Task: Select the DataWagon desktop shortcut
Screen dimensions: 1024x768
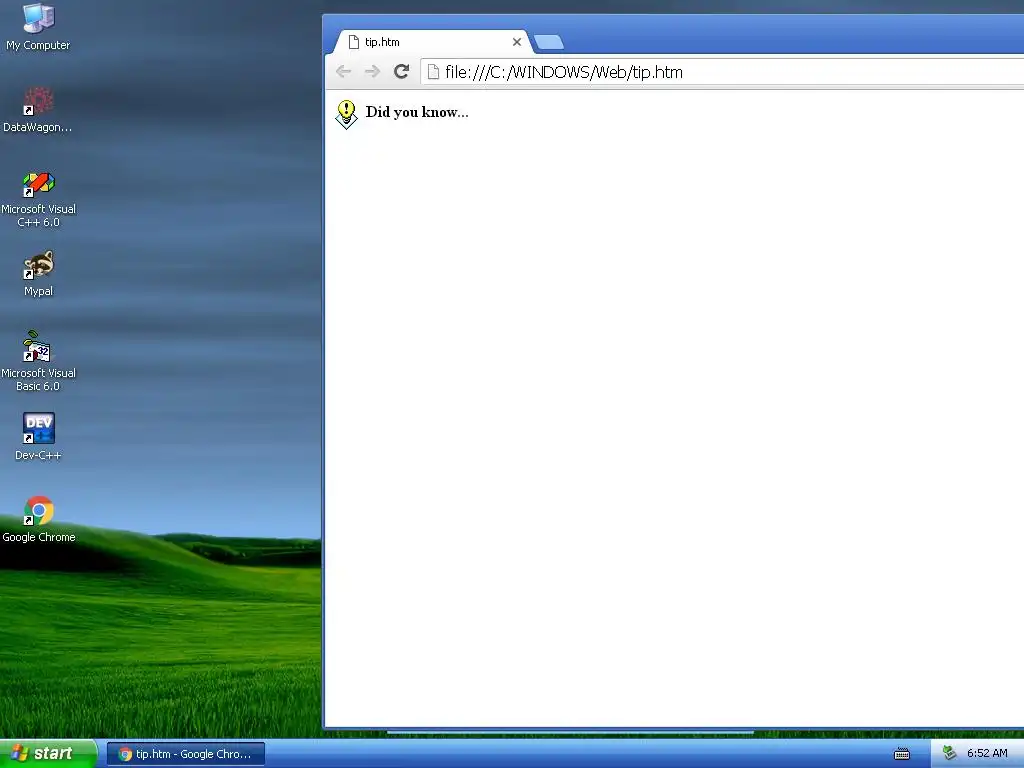Action: coord(38,109)
